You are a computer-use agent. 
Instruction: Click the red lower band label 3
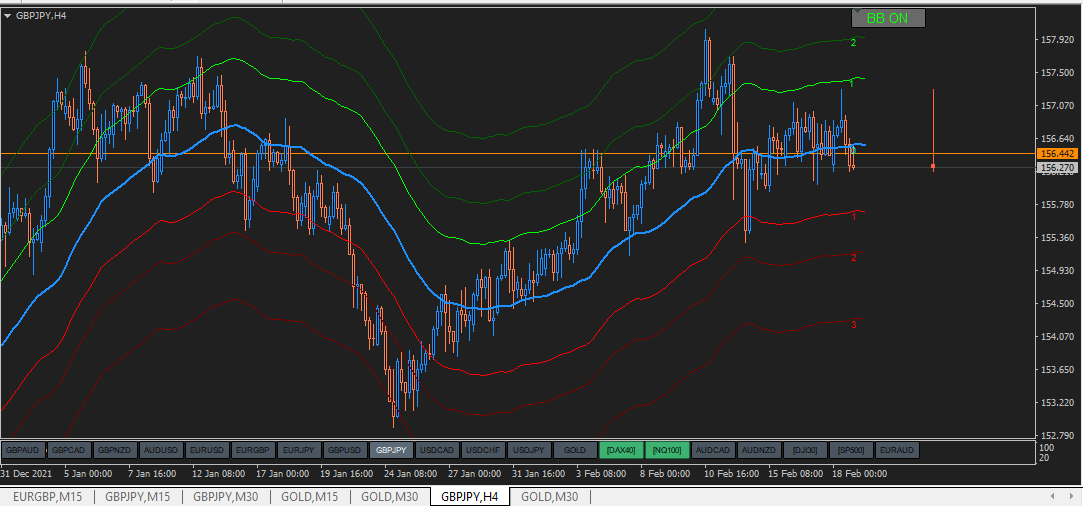click(854, 324)
